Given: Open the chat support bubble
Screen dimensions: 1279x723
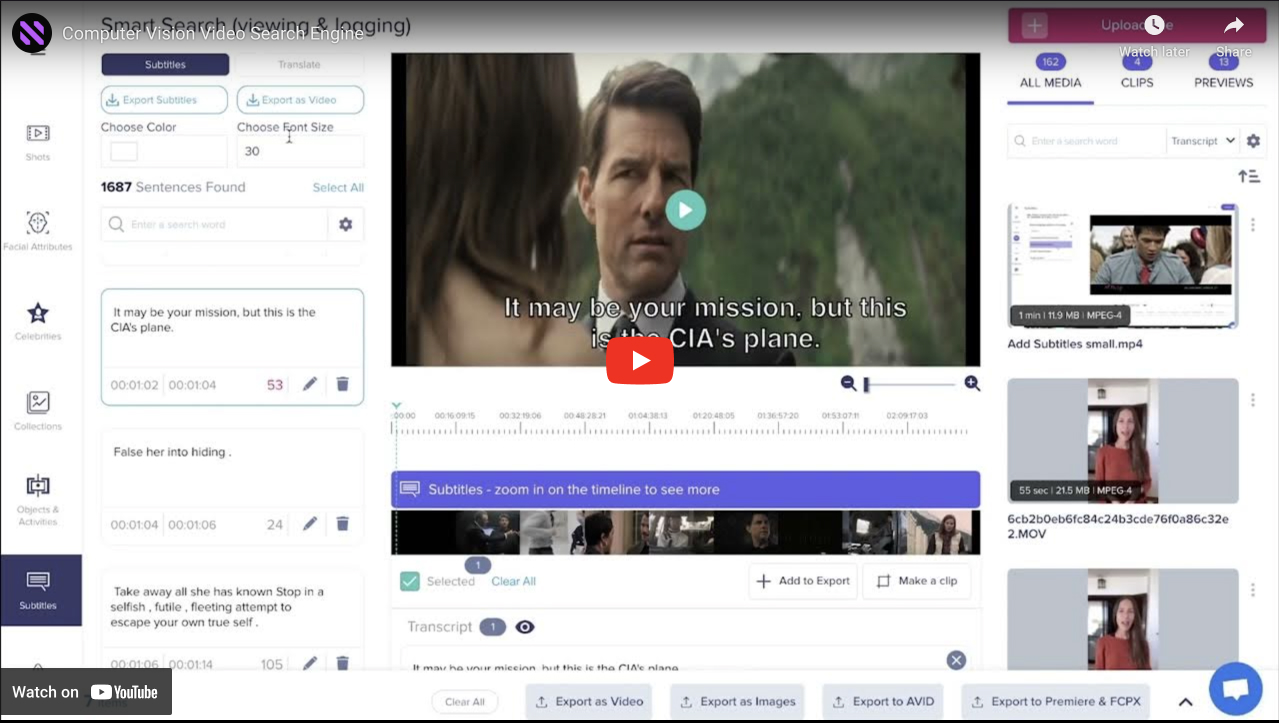Looking at the screenshot, I should pos(1235,689).
